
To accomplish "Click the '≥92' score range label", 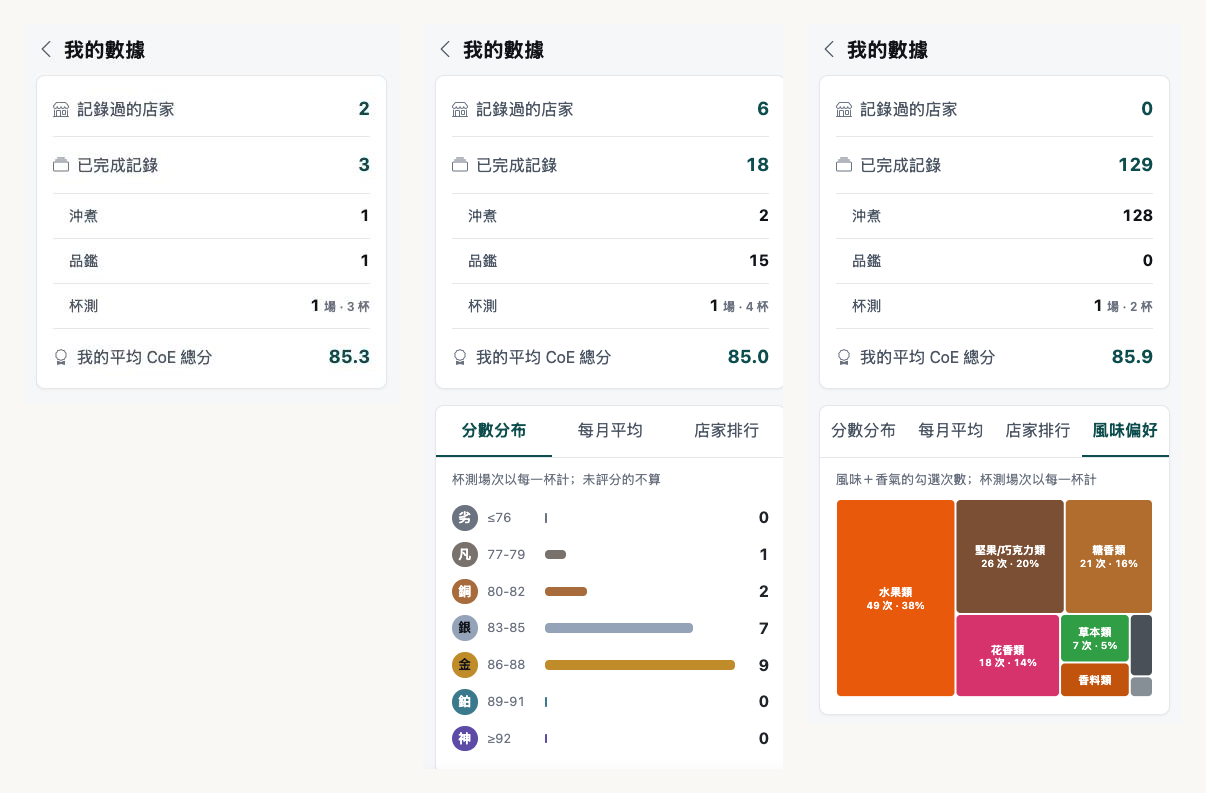I will pyautogui.click(x=499, y=739).
